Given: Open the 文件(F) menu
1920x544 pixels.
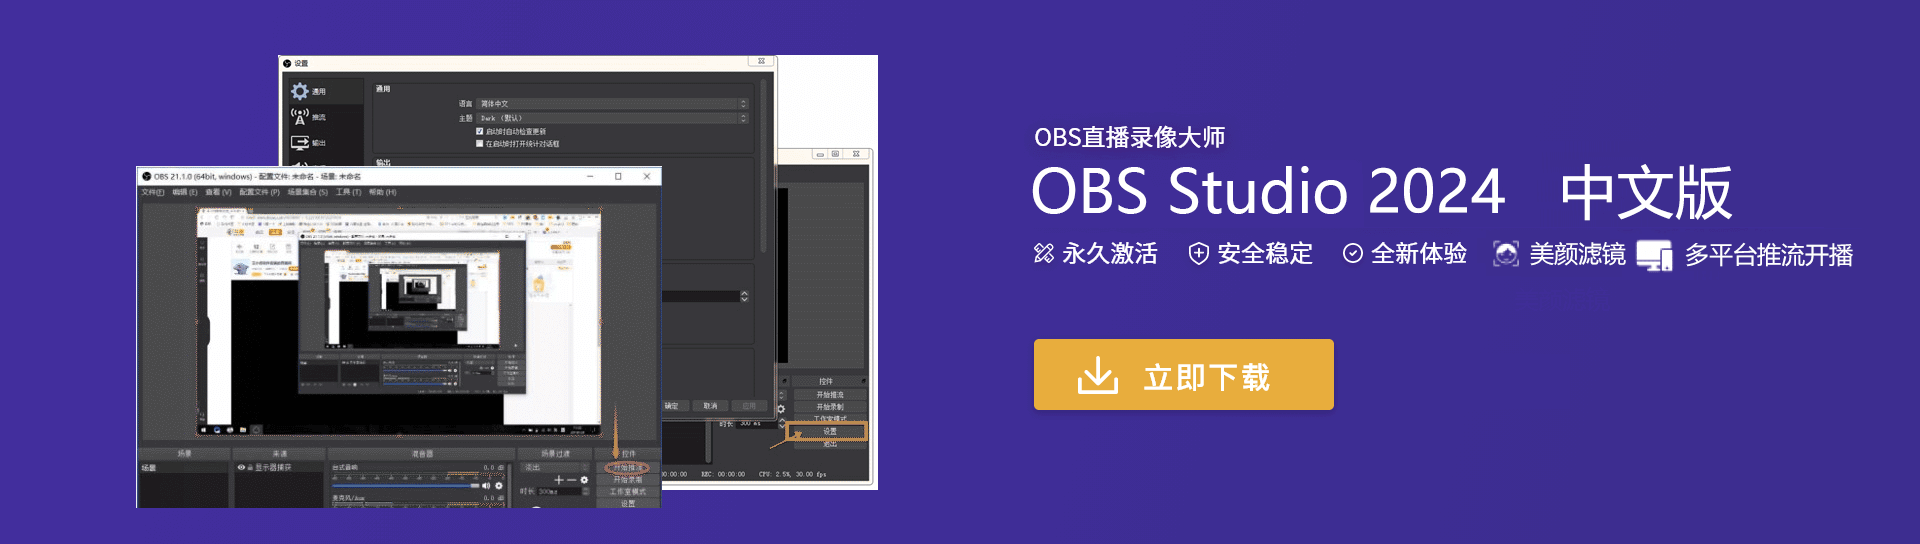Looking at the screenshot, I should coord(152,192).
